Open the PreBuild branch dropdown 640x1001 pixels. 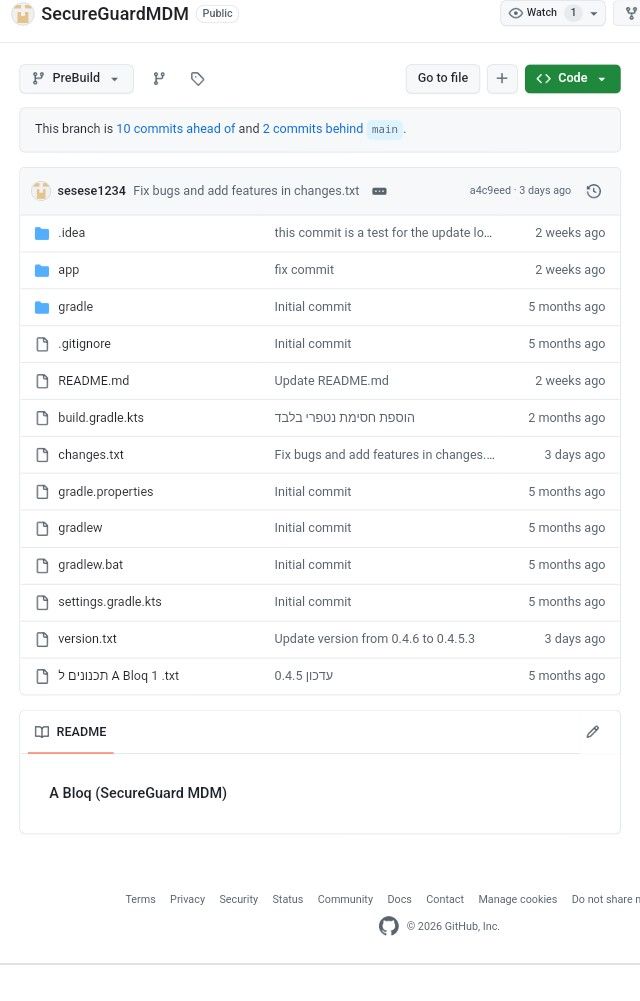[x=76, y=79]
